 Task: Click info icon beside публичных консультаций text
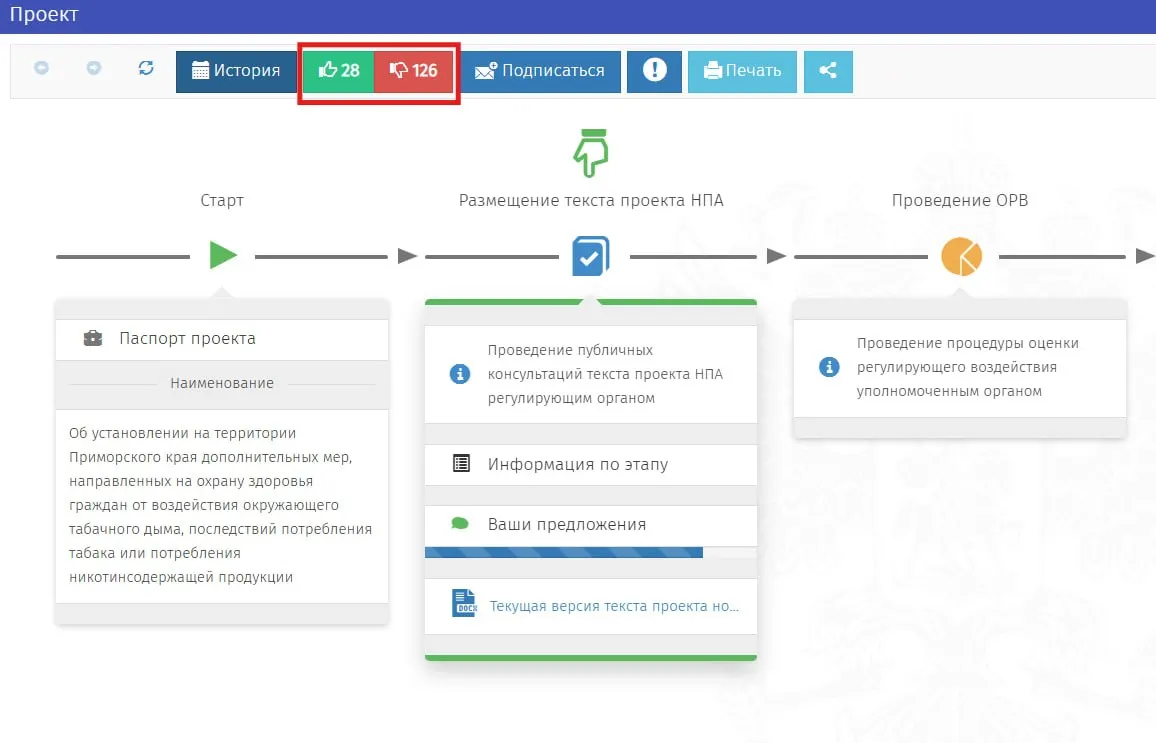tap(460, 374)
